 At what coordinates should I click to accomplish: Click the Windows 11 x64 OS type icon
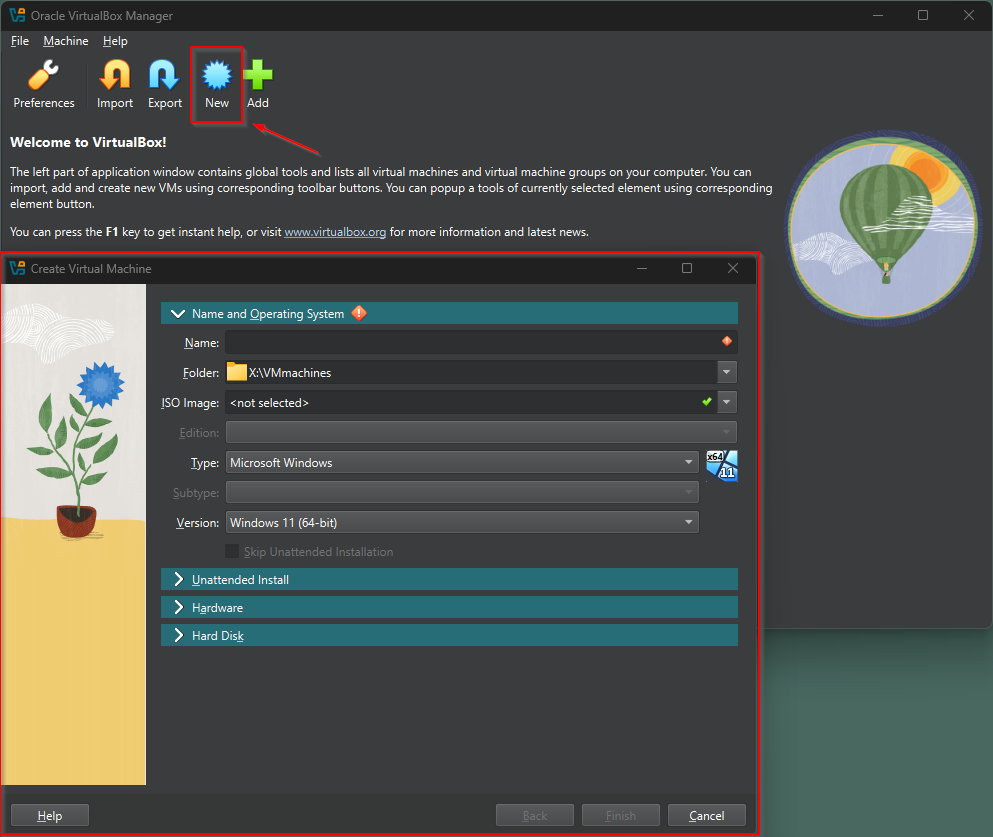[722, 465]
